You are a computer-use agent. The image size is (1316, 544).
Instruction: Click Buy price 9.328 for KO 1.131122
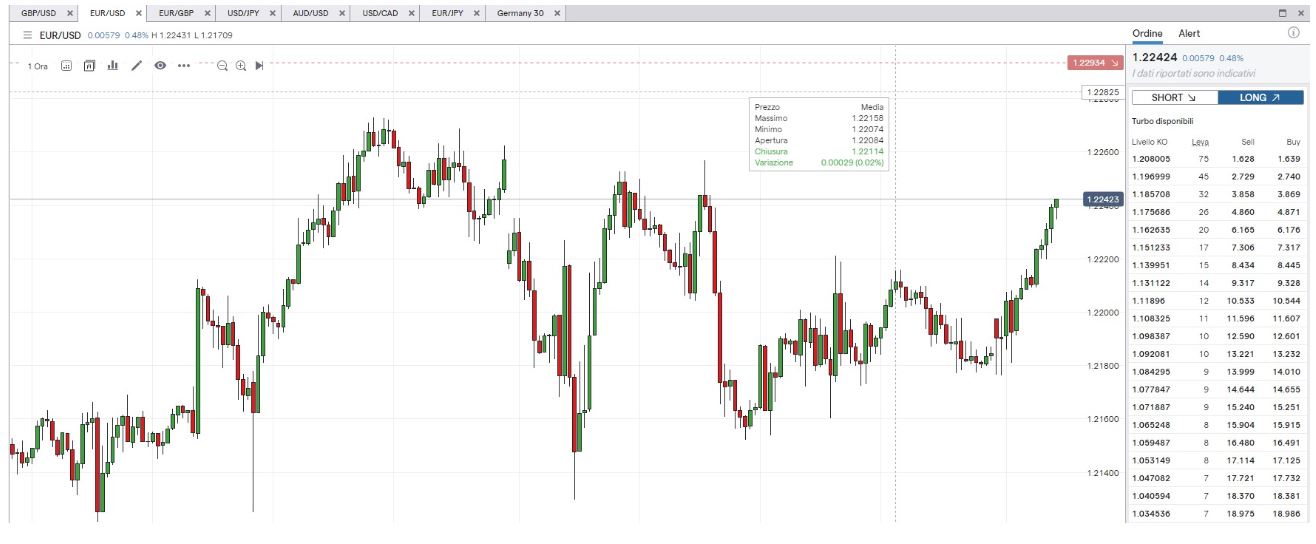pos(1289,284)
